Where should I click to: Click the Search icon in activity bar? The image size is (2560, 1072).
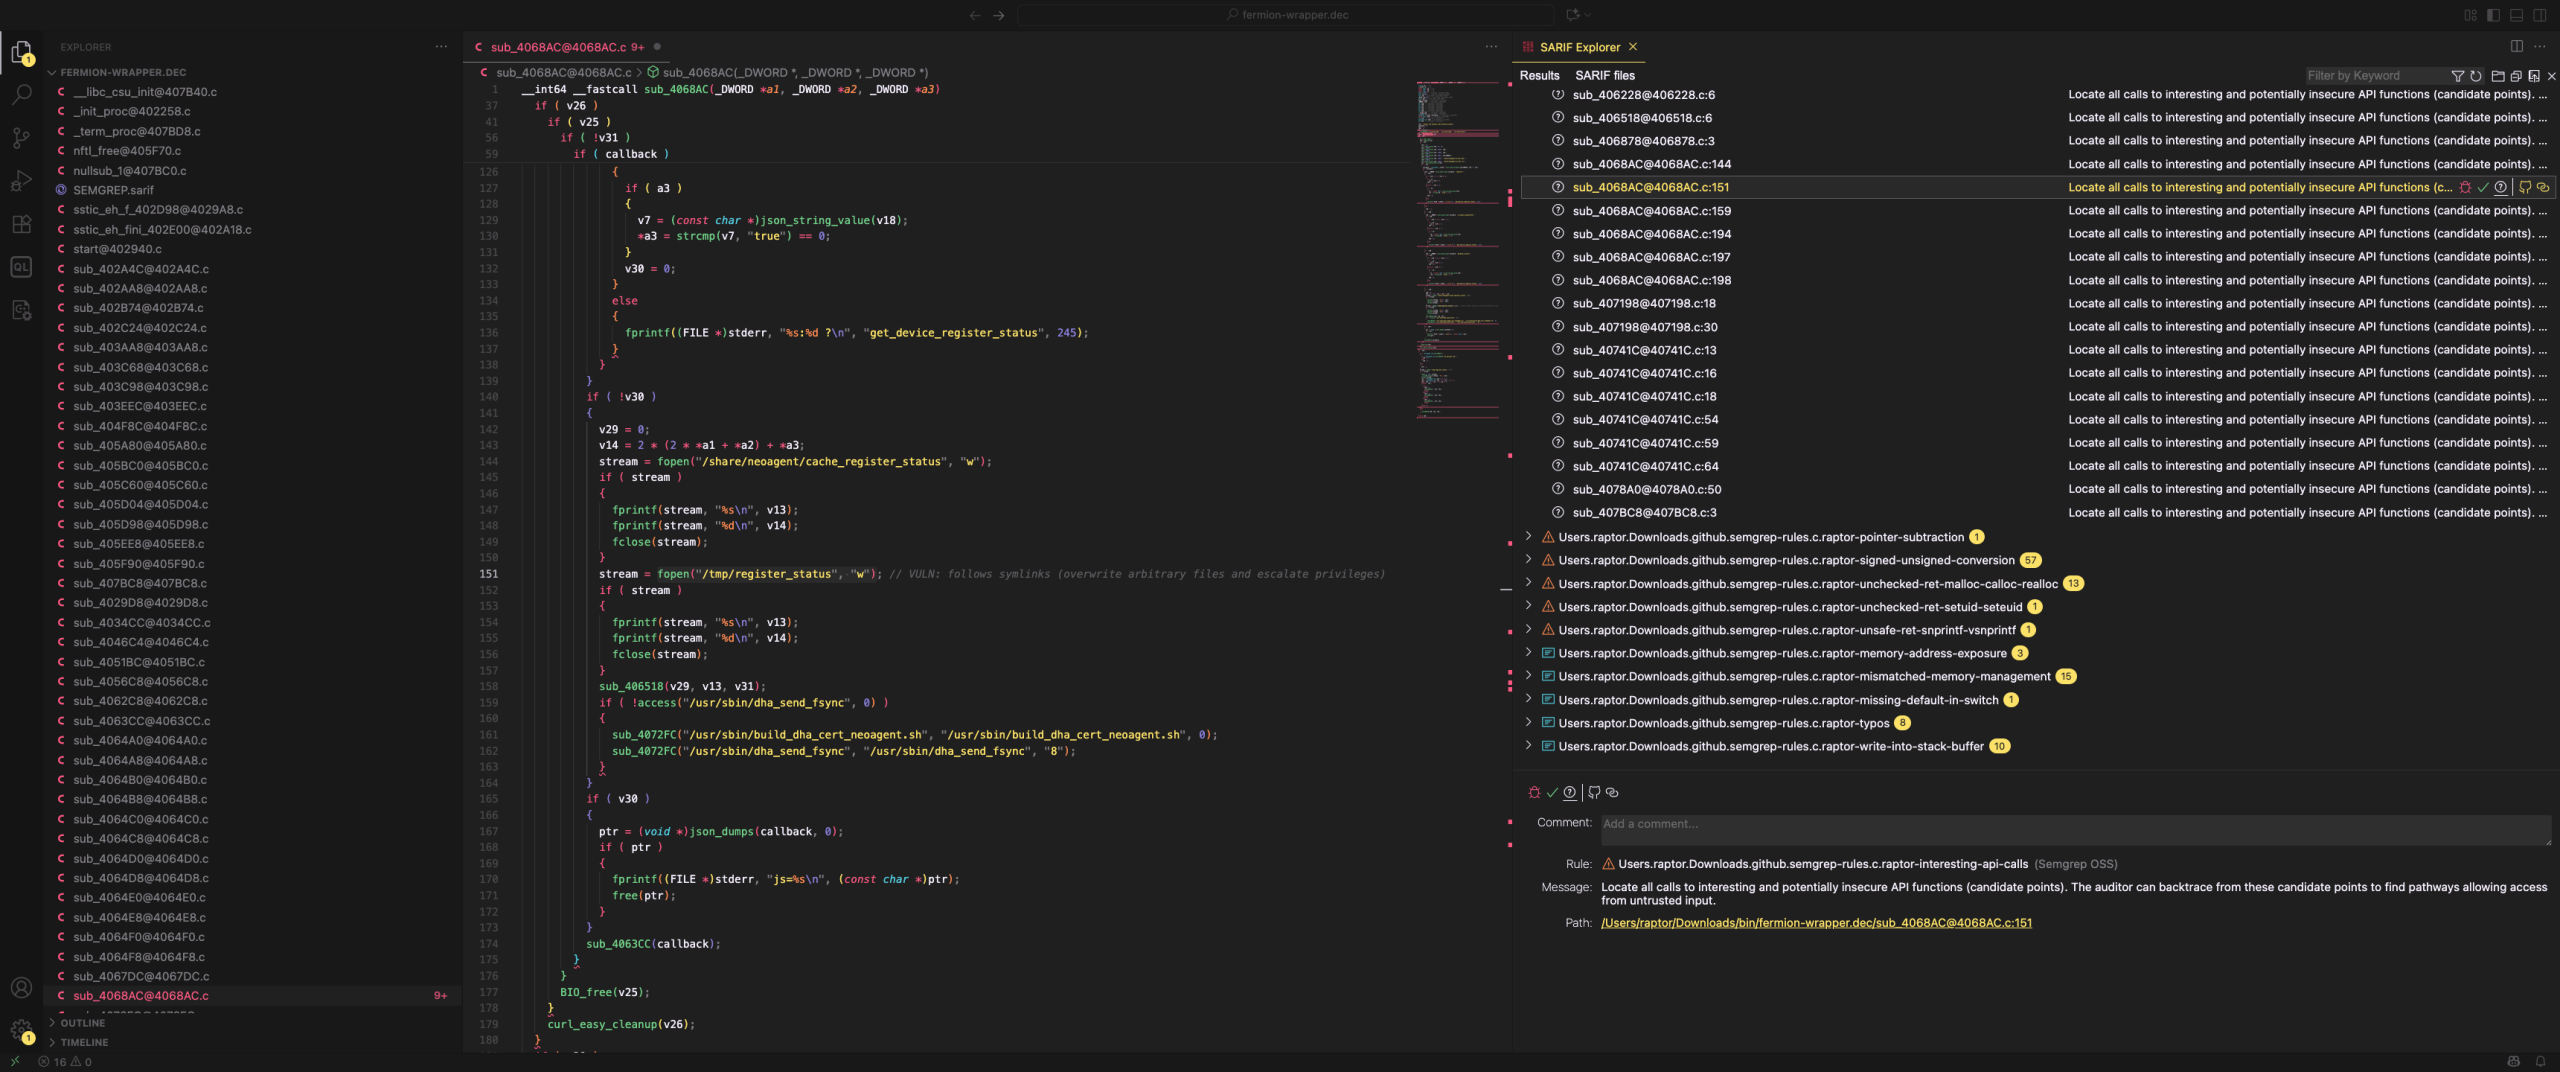pyautogui.click(x=21, y=95)
